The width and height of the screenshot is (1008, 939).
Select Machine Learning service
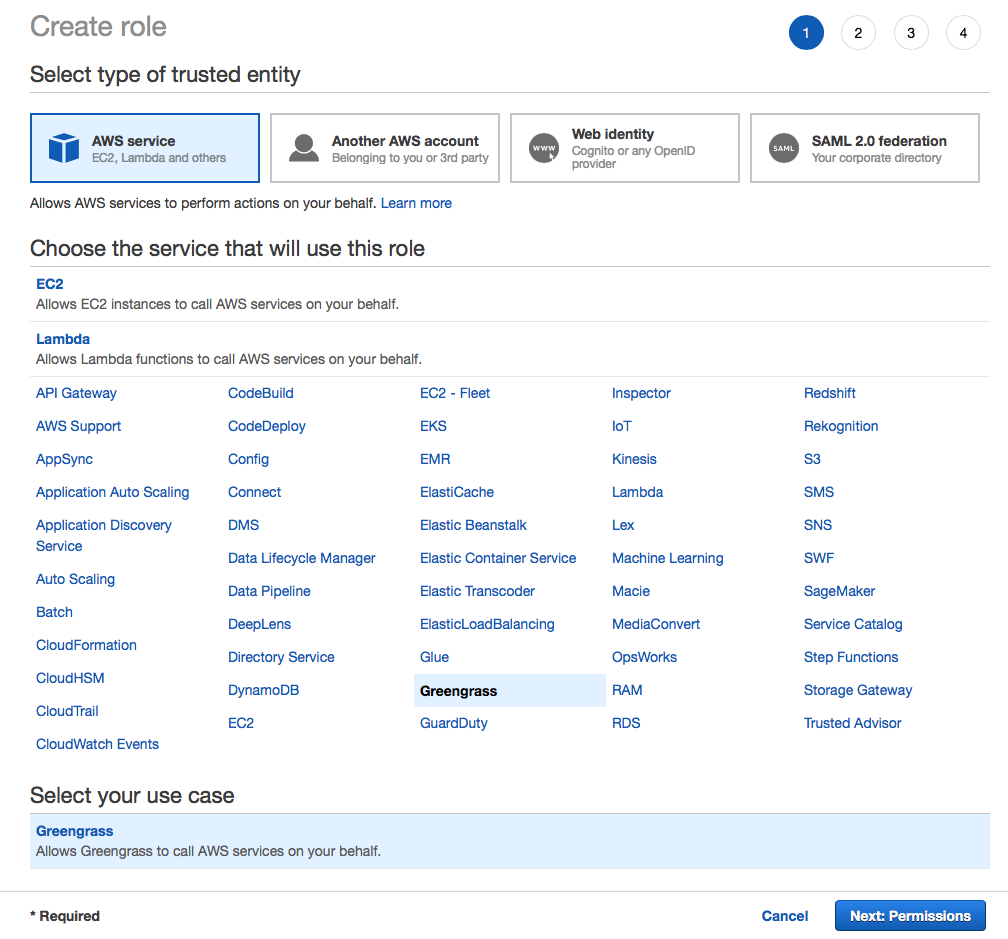667,558
